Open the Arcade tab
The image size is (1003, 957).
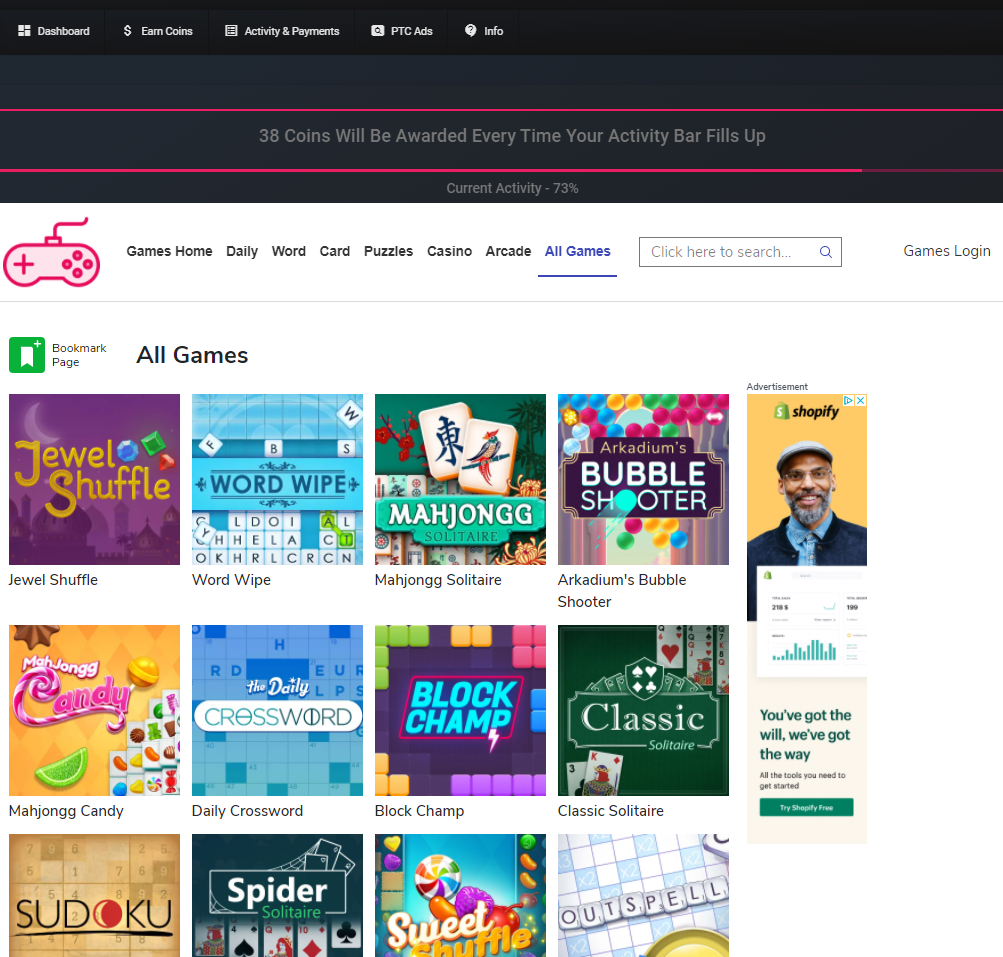pos(508,251)
